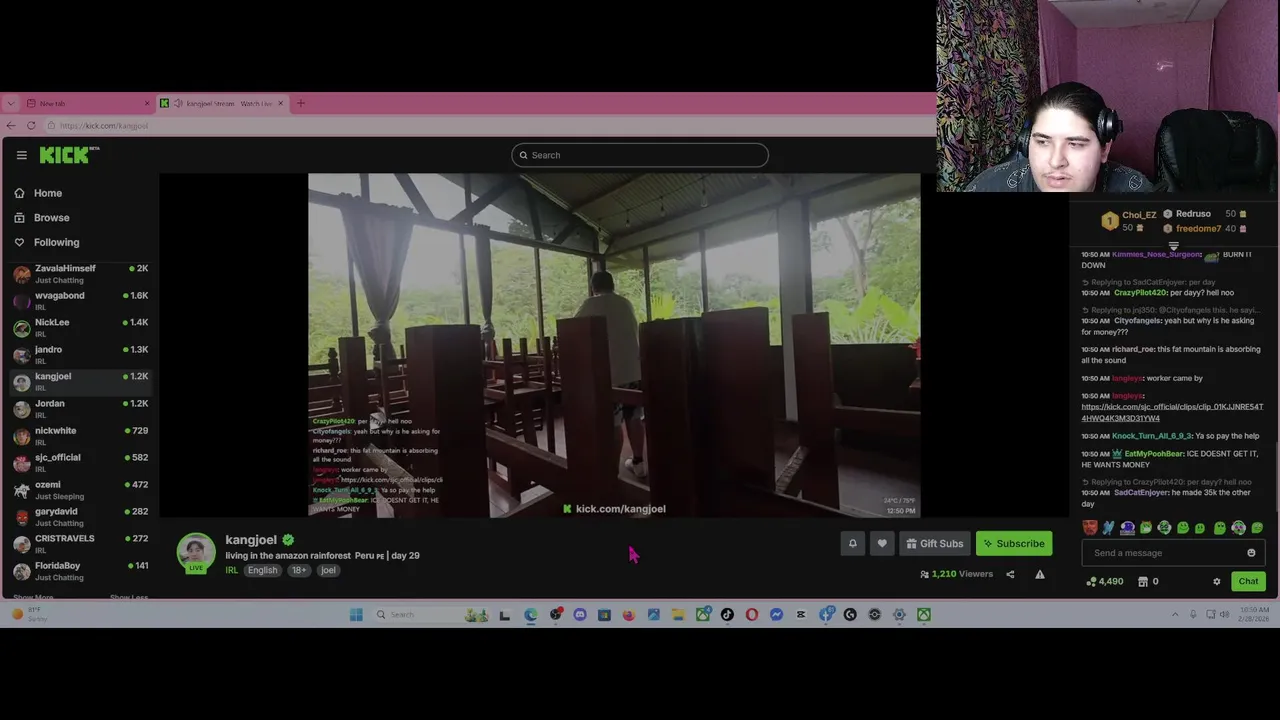
Task: Open the emoji picker in chat
Action: [1251, 553]
